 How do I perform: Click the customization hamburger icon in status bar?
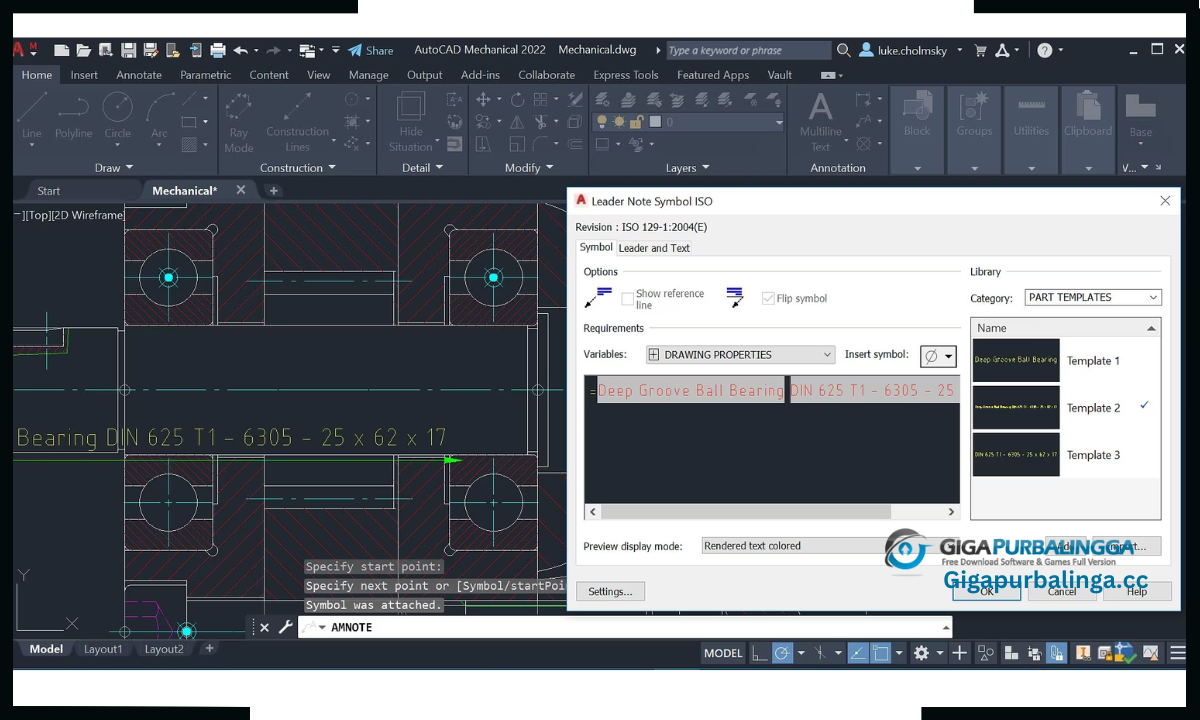coord(1178,653)
